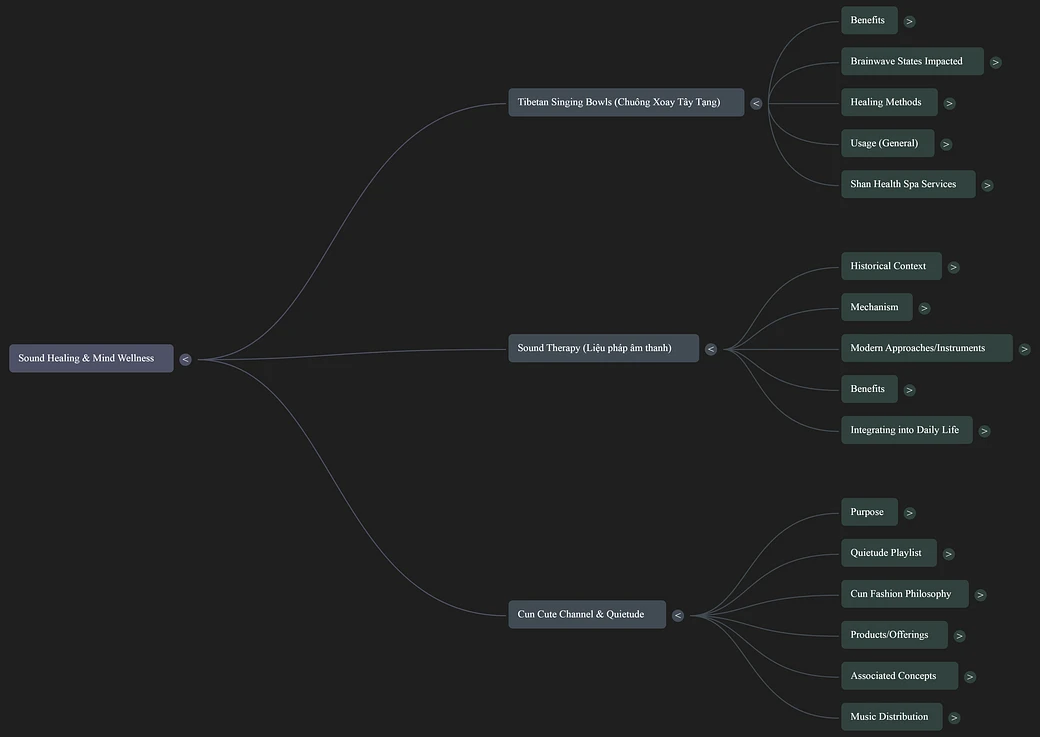This screenshot has height=737, width=1040.
Task: Expand Benefits under Sound Therapy
Action: tap(910, 391)
